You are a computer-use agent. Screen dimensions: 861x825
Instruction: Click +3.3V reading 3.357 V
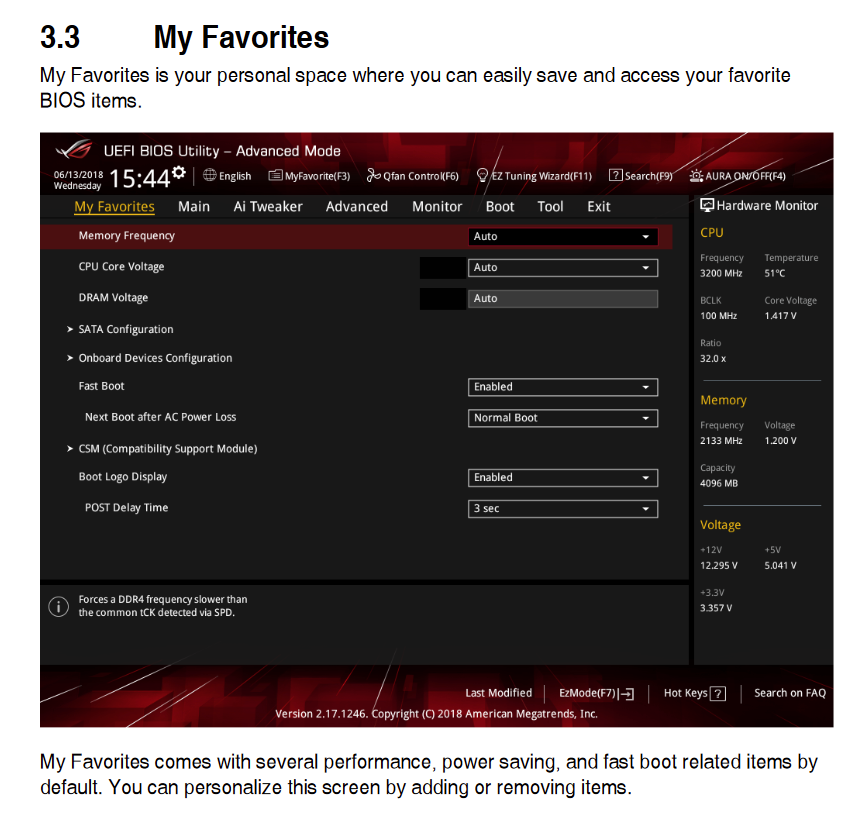click(x=716, y=608)
